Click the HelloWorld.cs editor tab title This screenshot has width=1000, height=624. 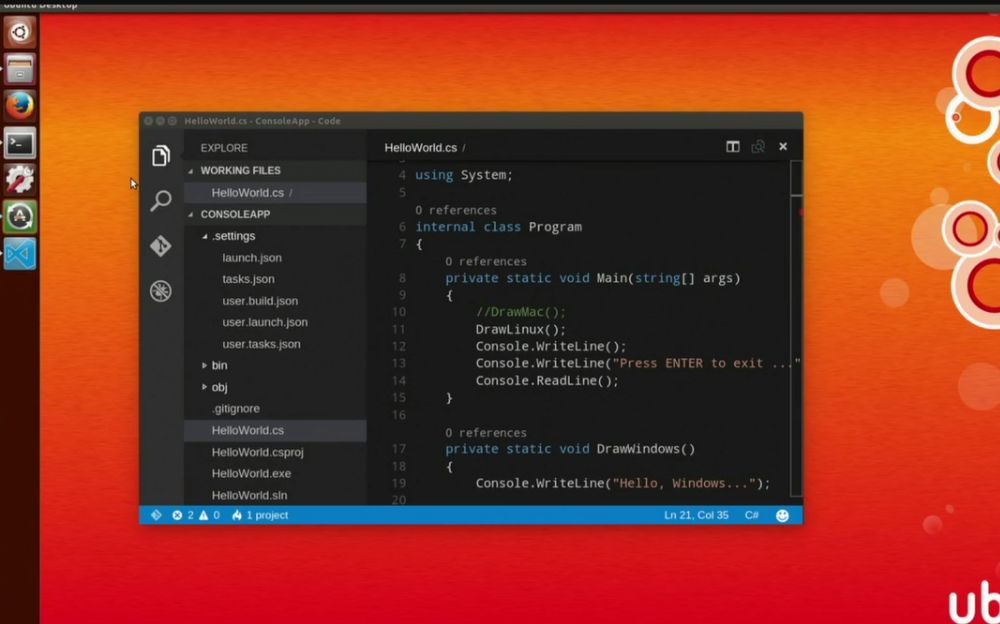click(x=421, y=147)
